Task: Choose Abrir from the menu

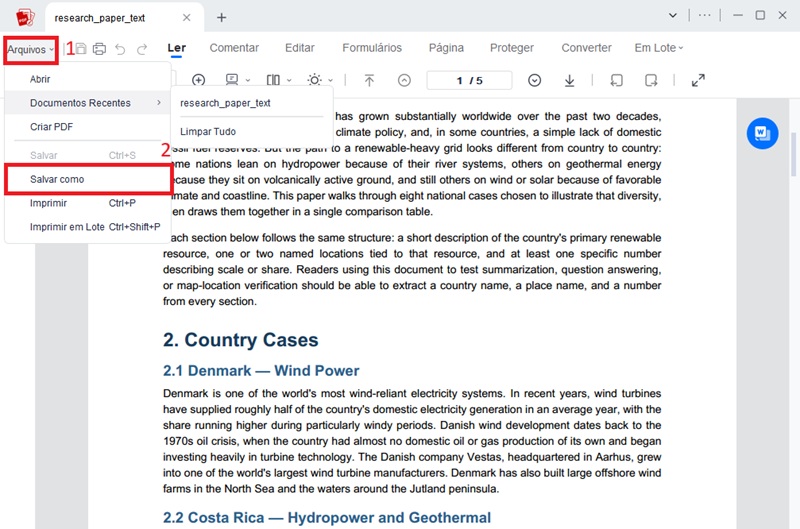Action: click(x=88, y=79)
